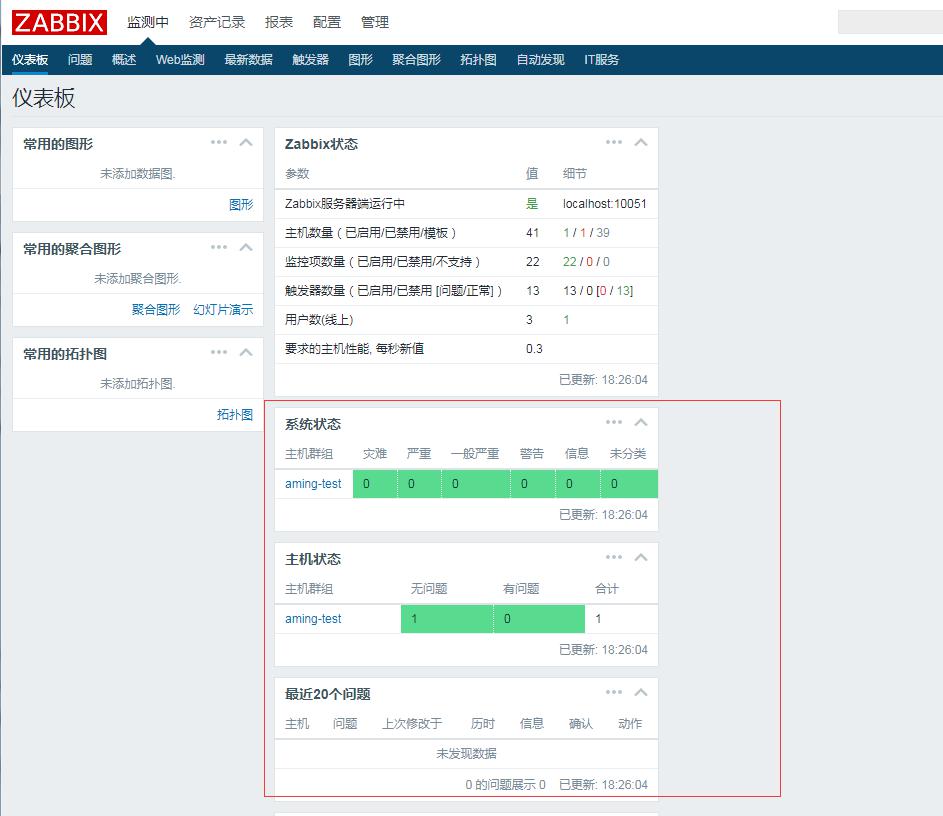Select the 仪表板 submenu tab
The image size is (943, 816).
click(29, 60)
